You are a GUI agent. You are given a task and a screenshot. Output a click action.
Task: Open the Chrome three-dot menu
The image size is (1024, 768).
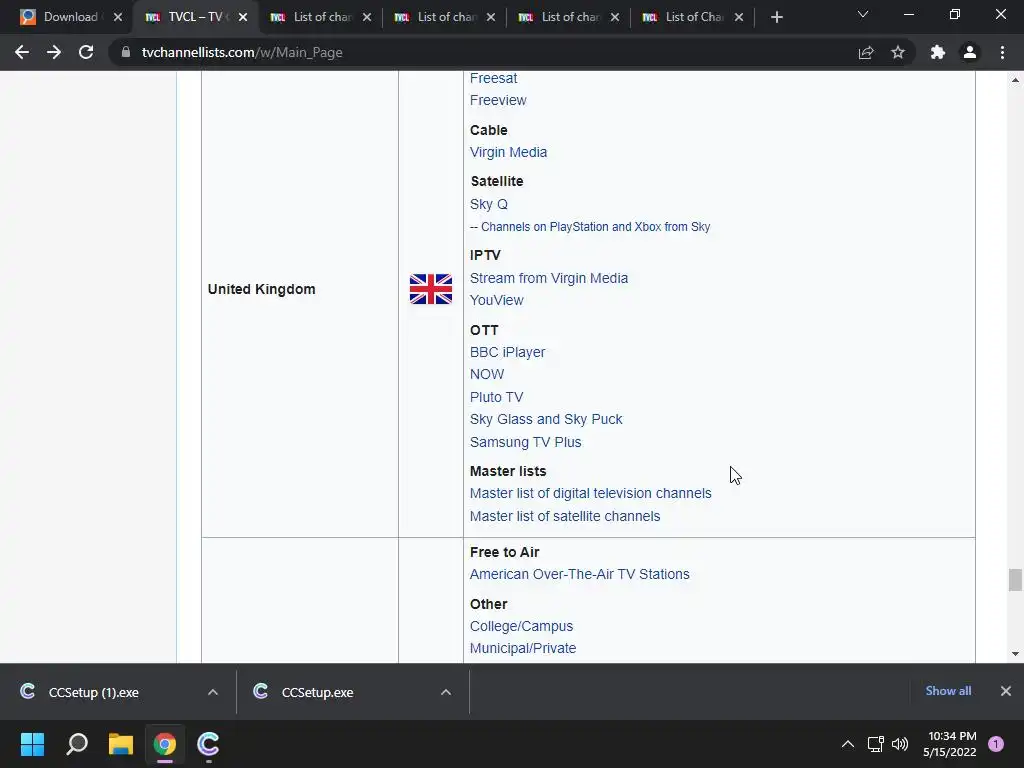point(1002,52)
